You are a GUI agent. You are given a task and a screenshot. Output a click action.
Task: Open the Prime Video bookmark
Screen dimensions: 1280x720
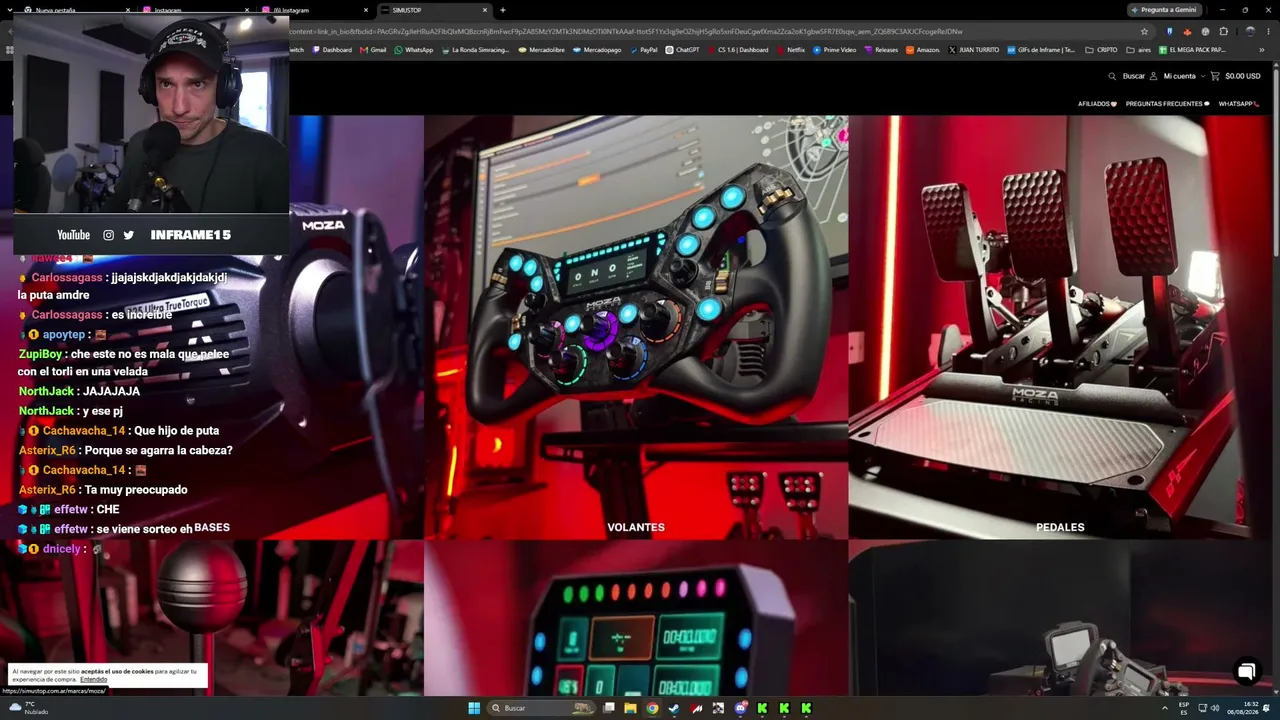click(835, 49)
